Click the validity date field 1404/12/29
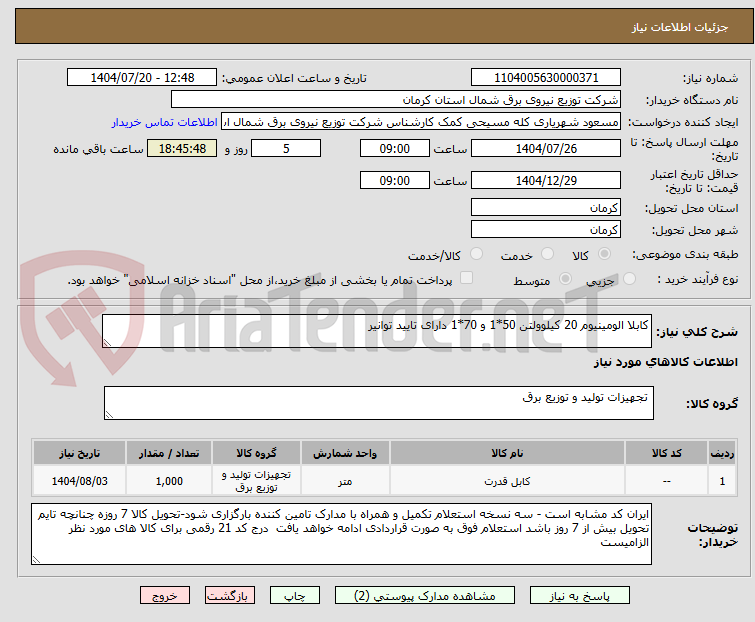Viewport: 755px width, 622px height. pyautogui.click(x=546, y=180)
